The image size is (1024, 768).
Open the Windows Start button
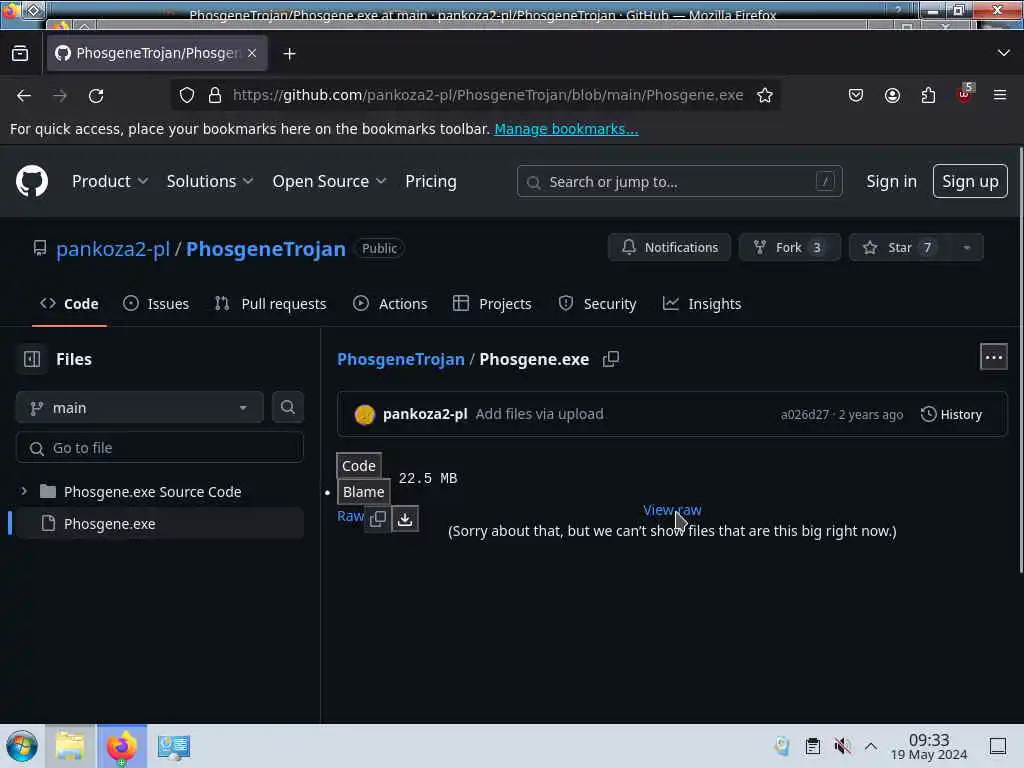coord(22,746)
